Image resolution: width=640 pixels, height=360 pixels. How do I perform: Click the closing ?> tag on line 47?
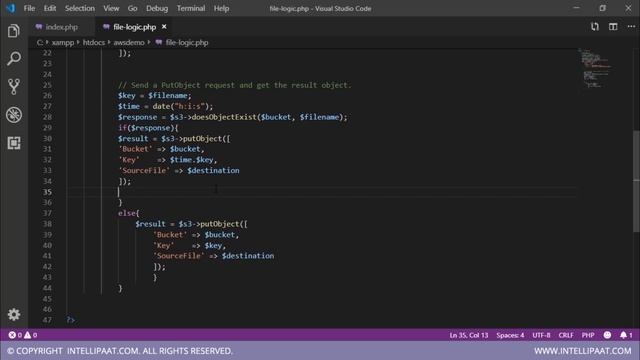click(71, 320)
